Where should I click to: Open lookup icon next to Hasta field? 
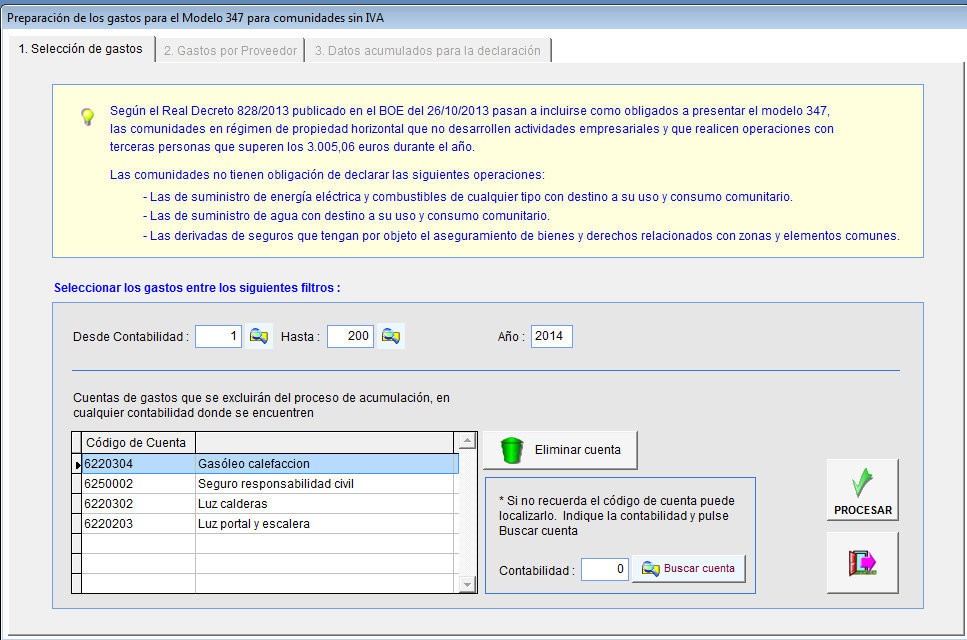pyautogui.click(x=391, y=337)
